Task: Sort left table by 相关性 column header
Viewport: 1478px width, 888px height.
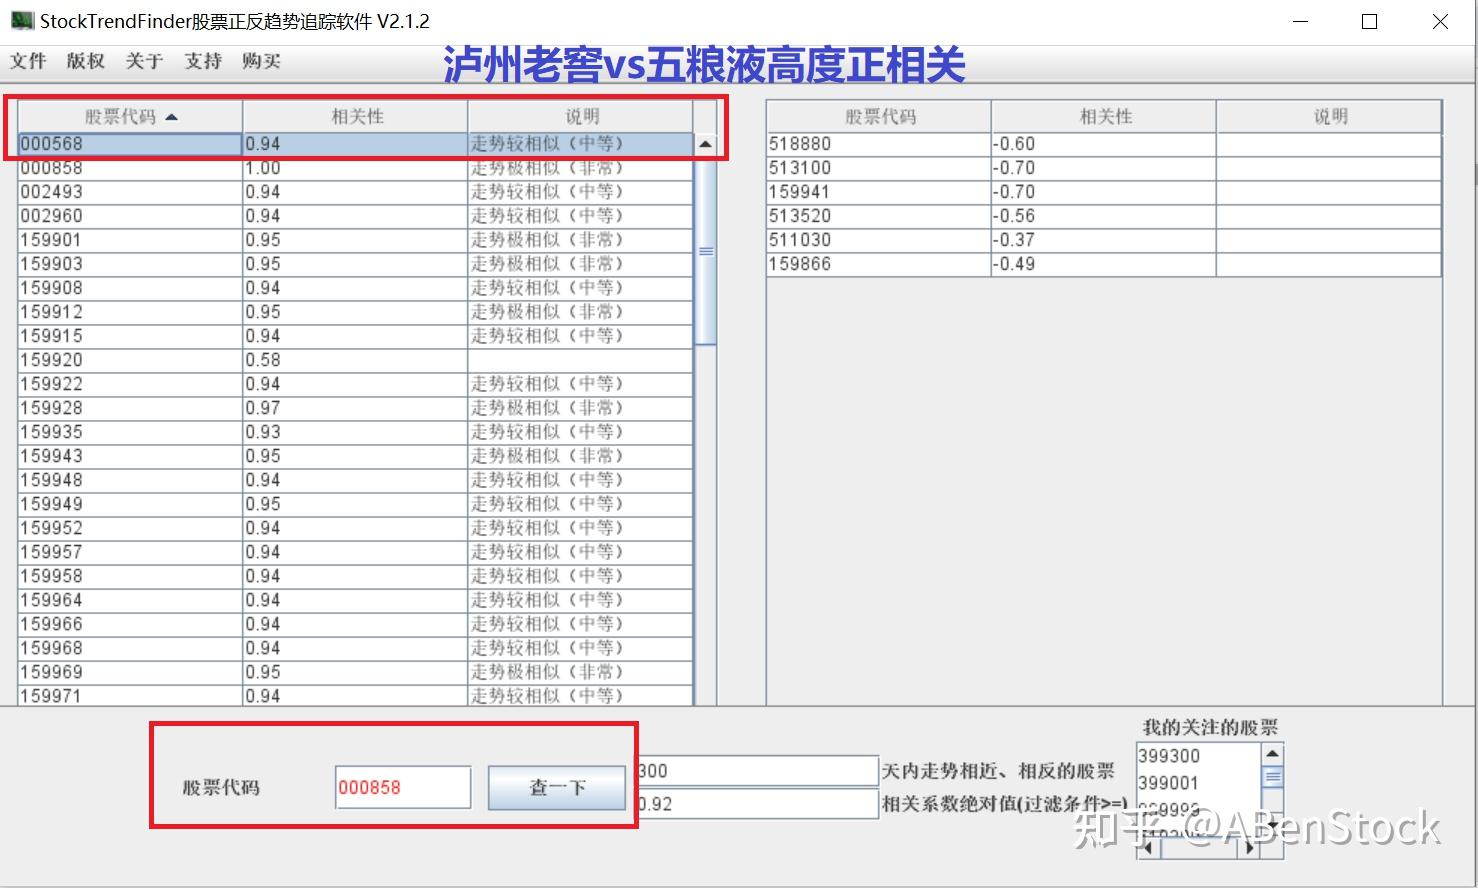Action: [x=356, y=117]
